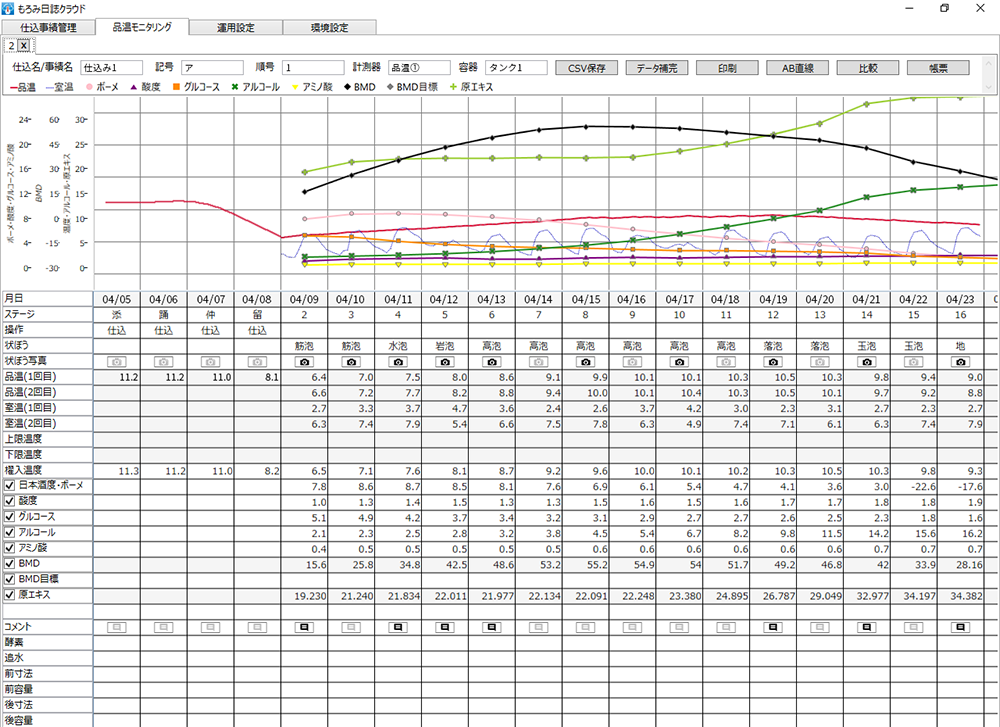
Task: Open the comment icon for 04/19
Action: (x=773, y=628)
